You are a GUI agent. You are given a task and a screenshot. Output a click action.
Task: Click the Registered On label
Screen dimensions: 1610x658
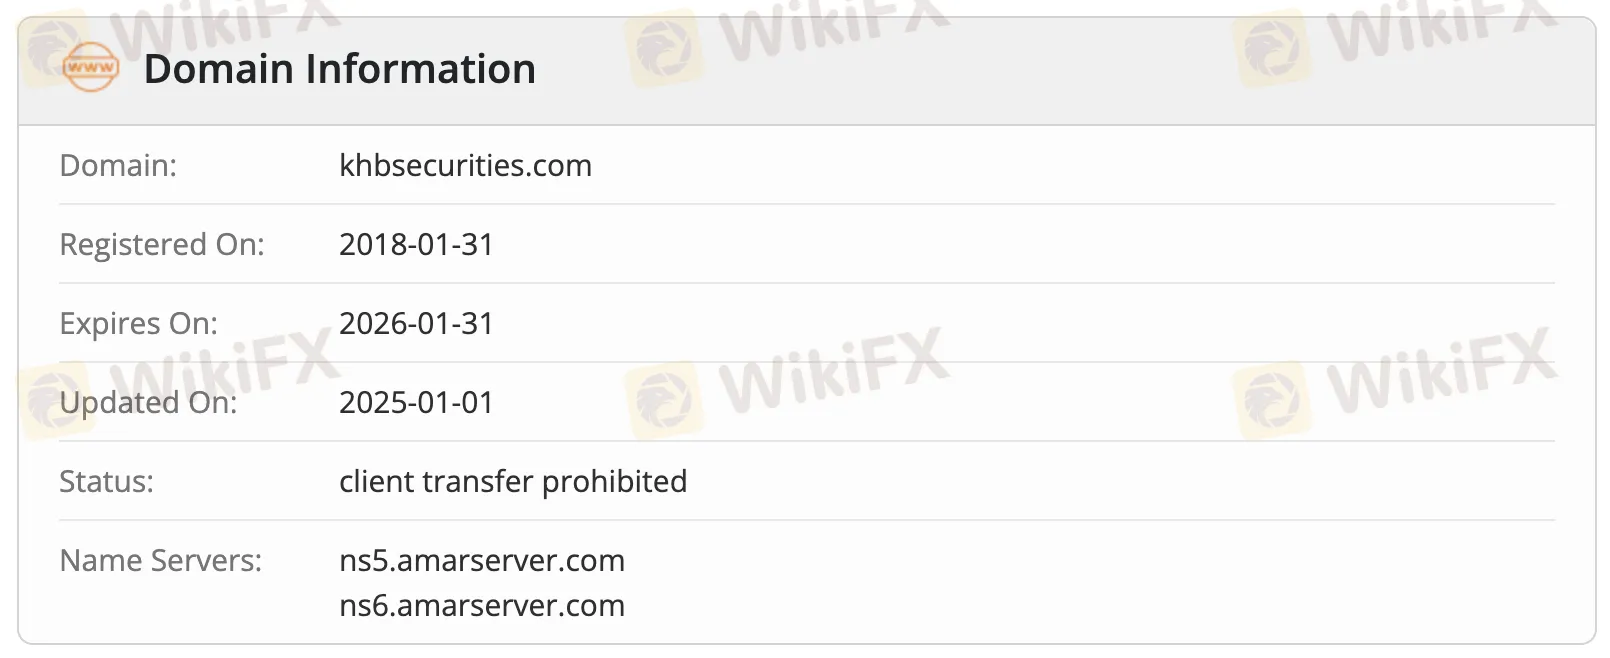coord(162,244)
